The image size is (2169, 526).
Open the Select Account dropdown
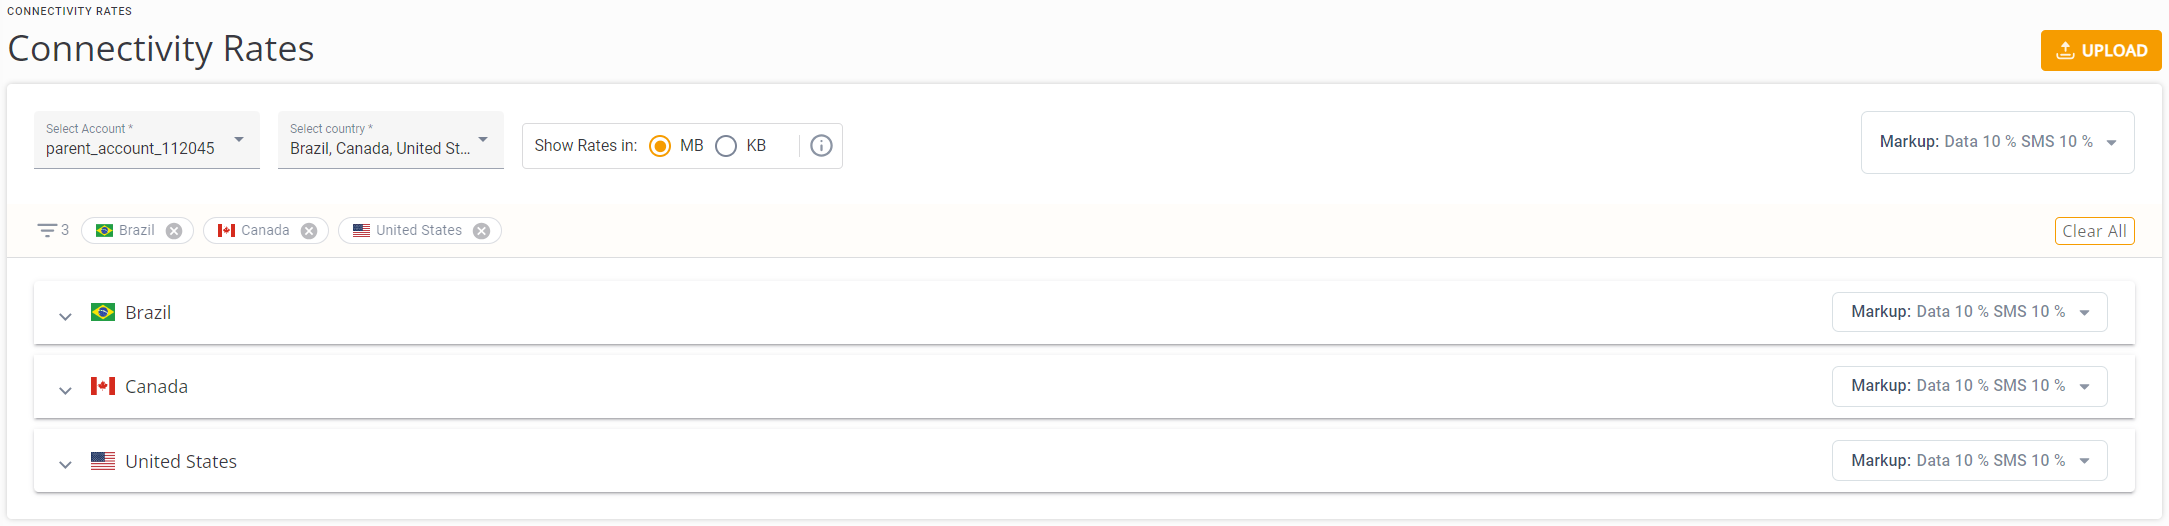(x=146, y=141)
